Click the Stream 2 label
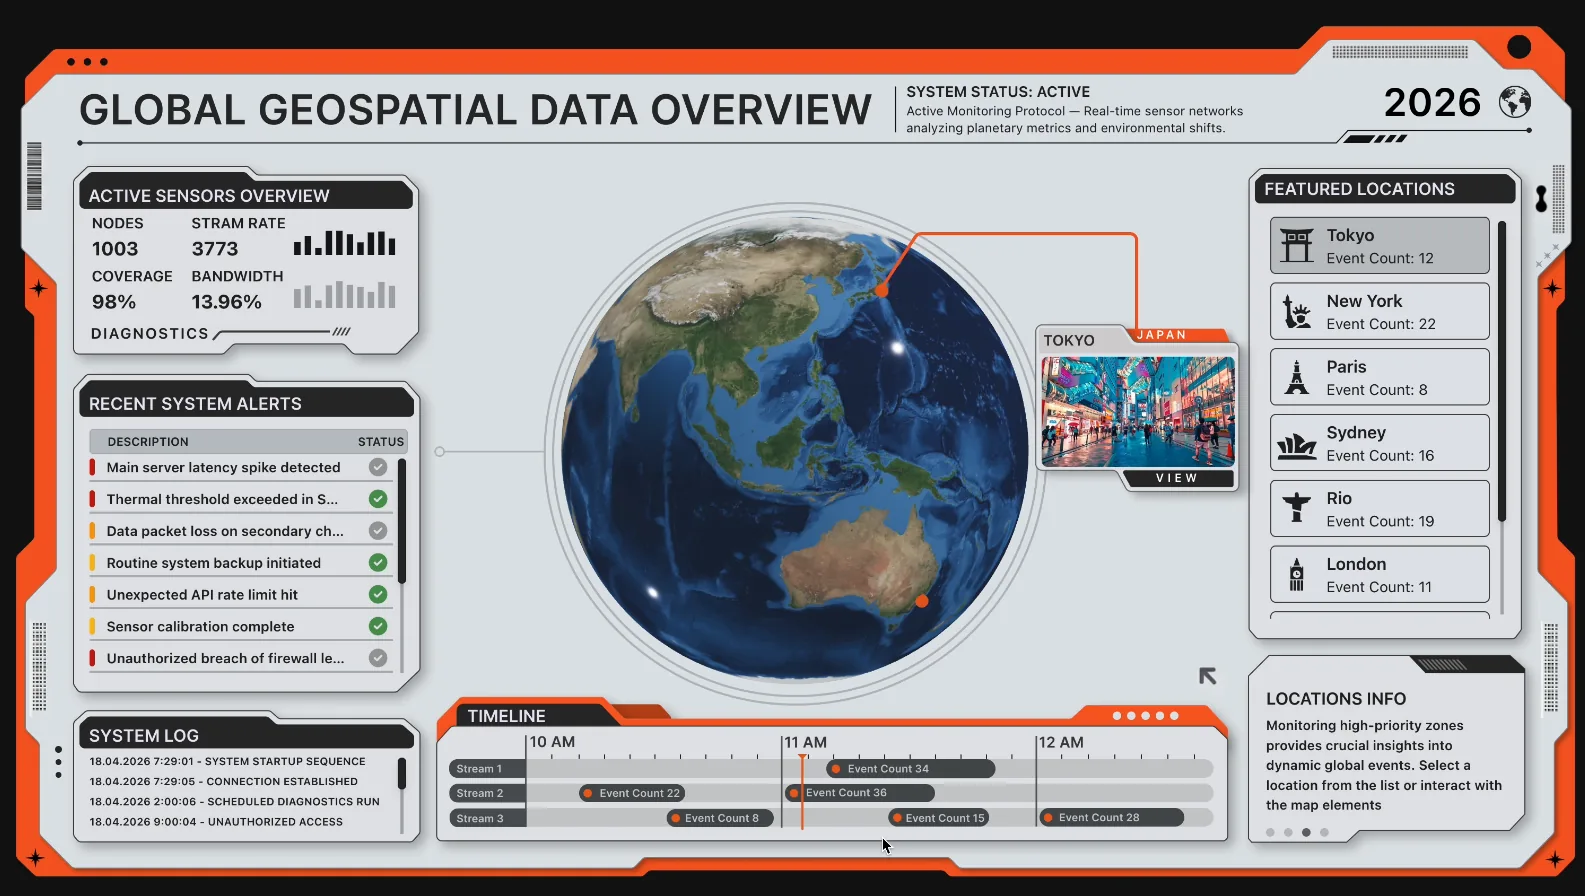 coord(487,793)
